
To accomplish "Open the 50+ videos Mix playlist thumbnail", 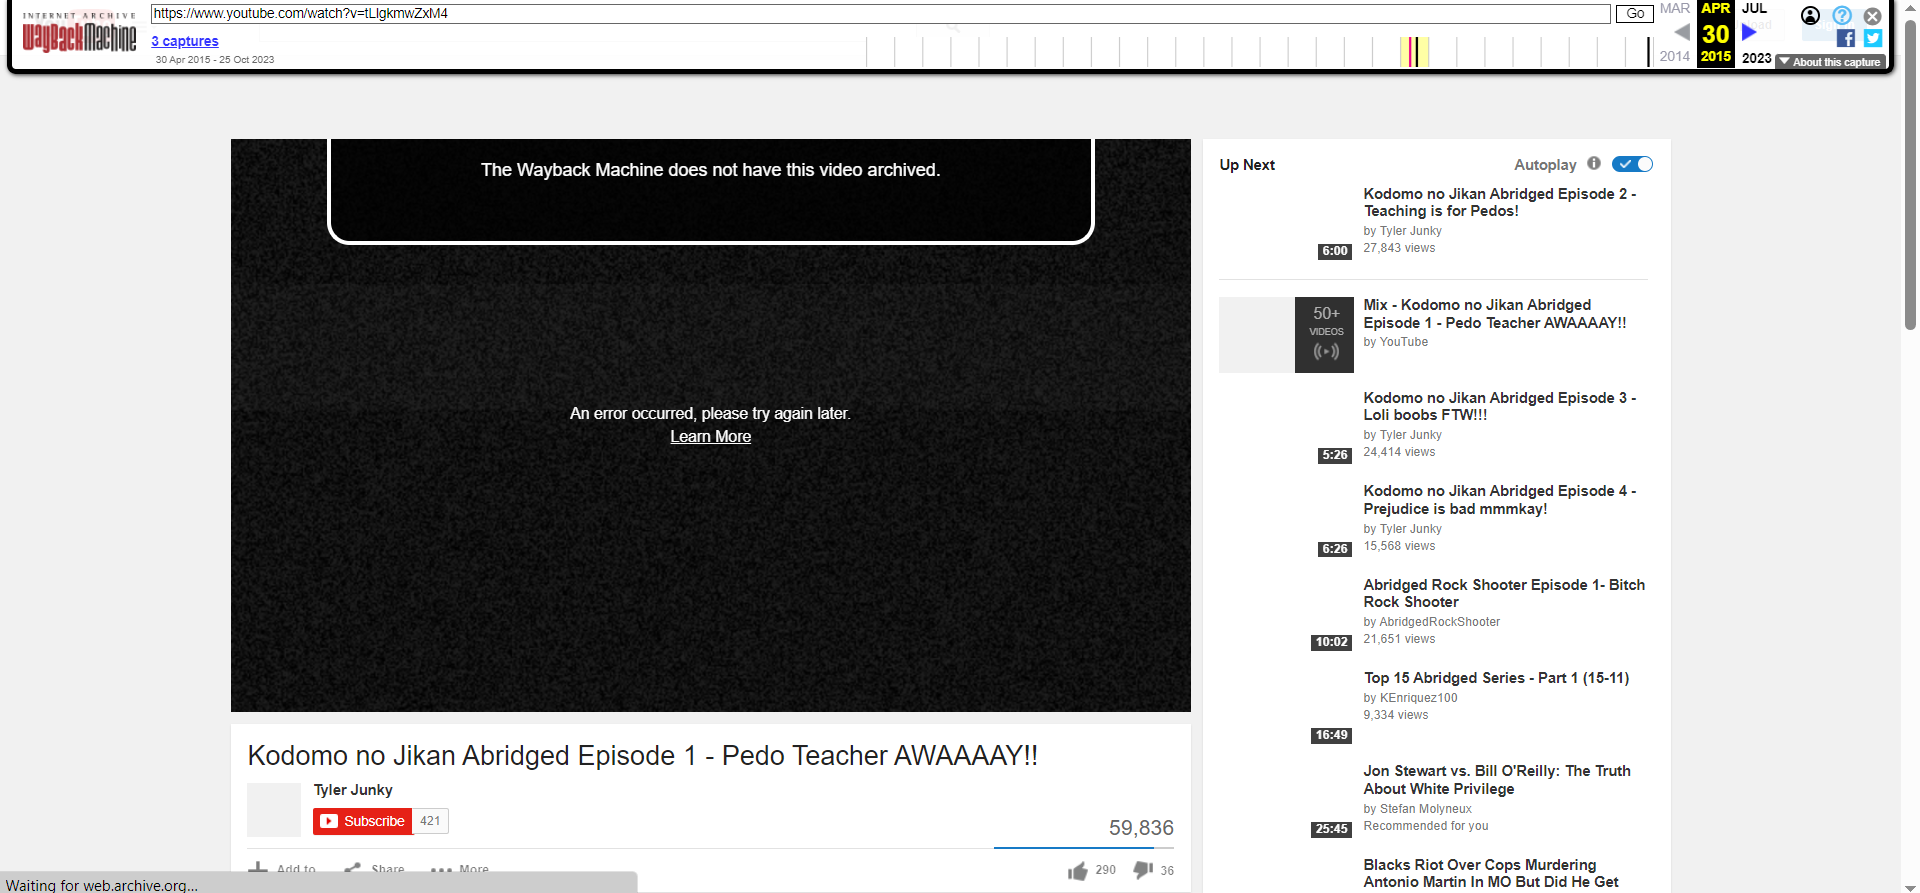I will click(x=1286, y=335).
